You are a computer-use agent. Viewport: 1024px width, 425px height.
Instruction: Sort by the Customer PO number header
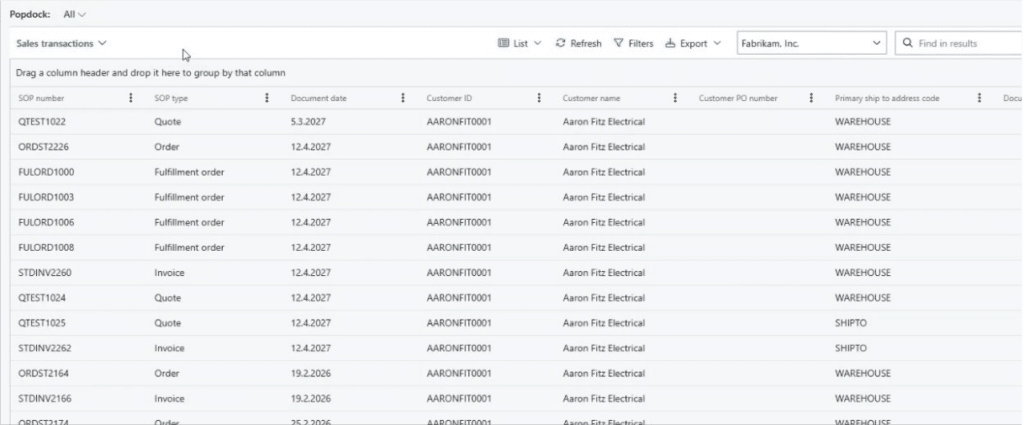click(738, 98)
